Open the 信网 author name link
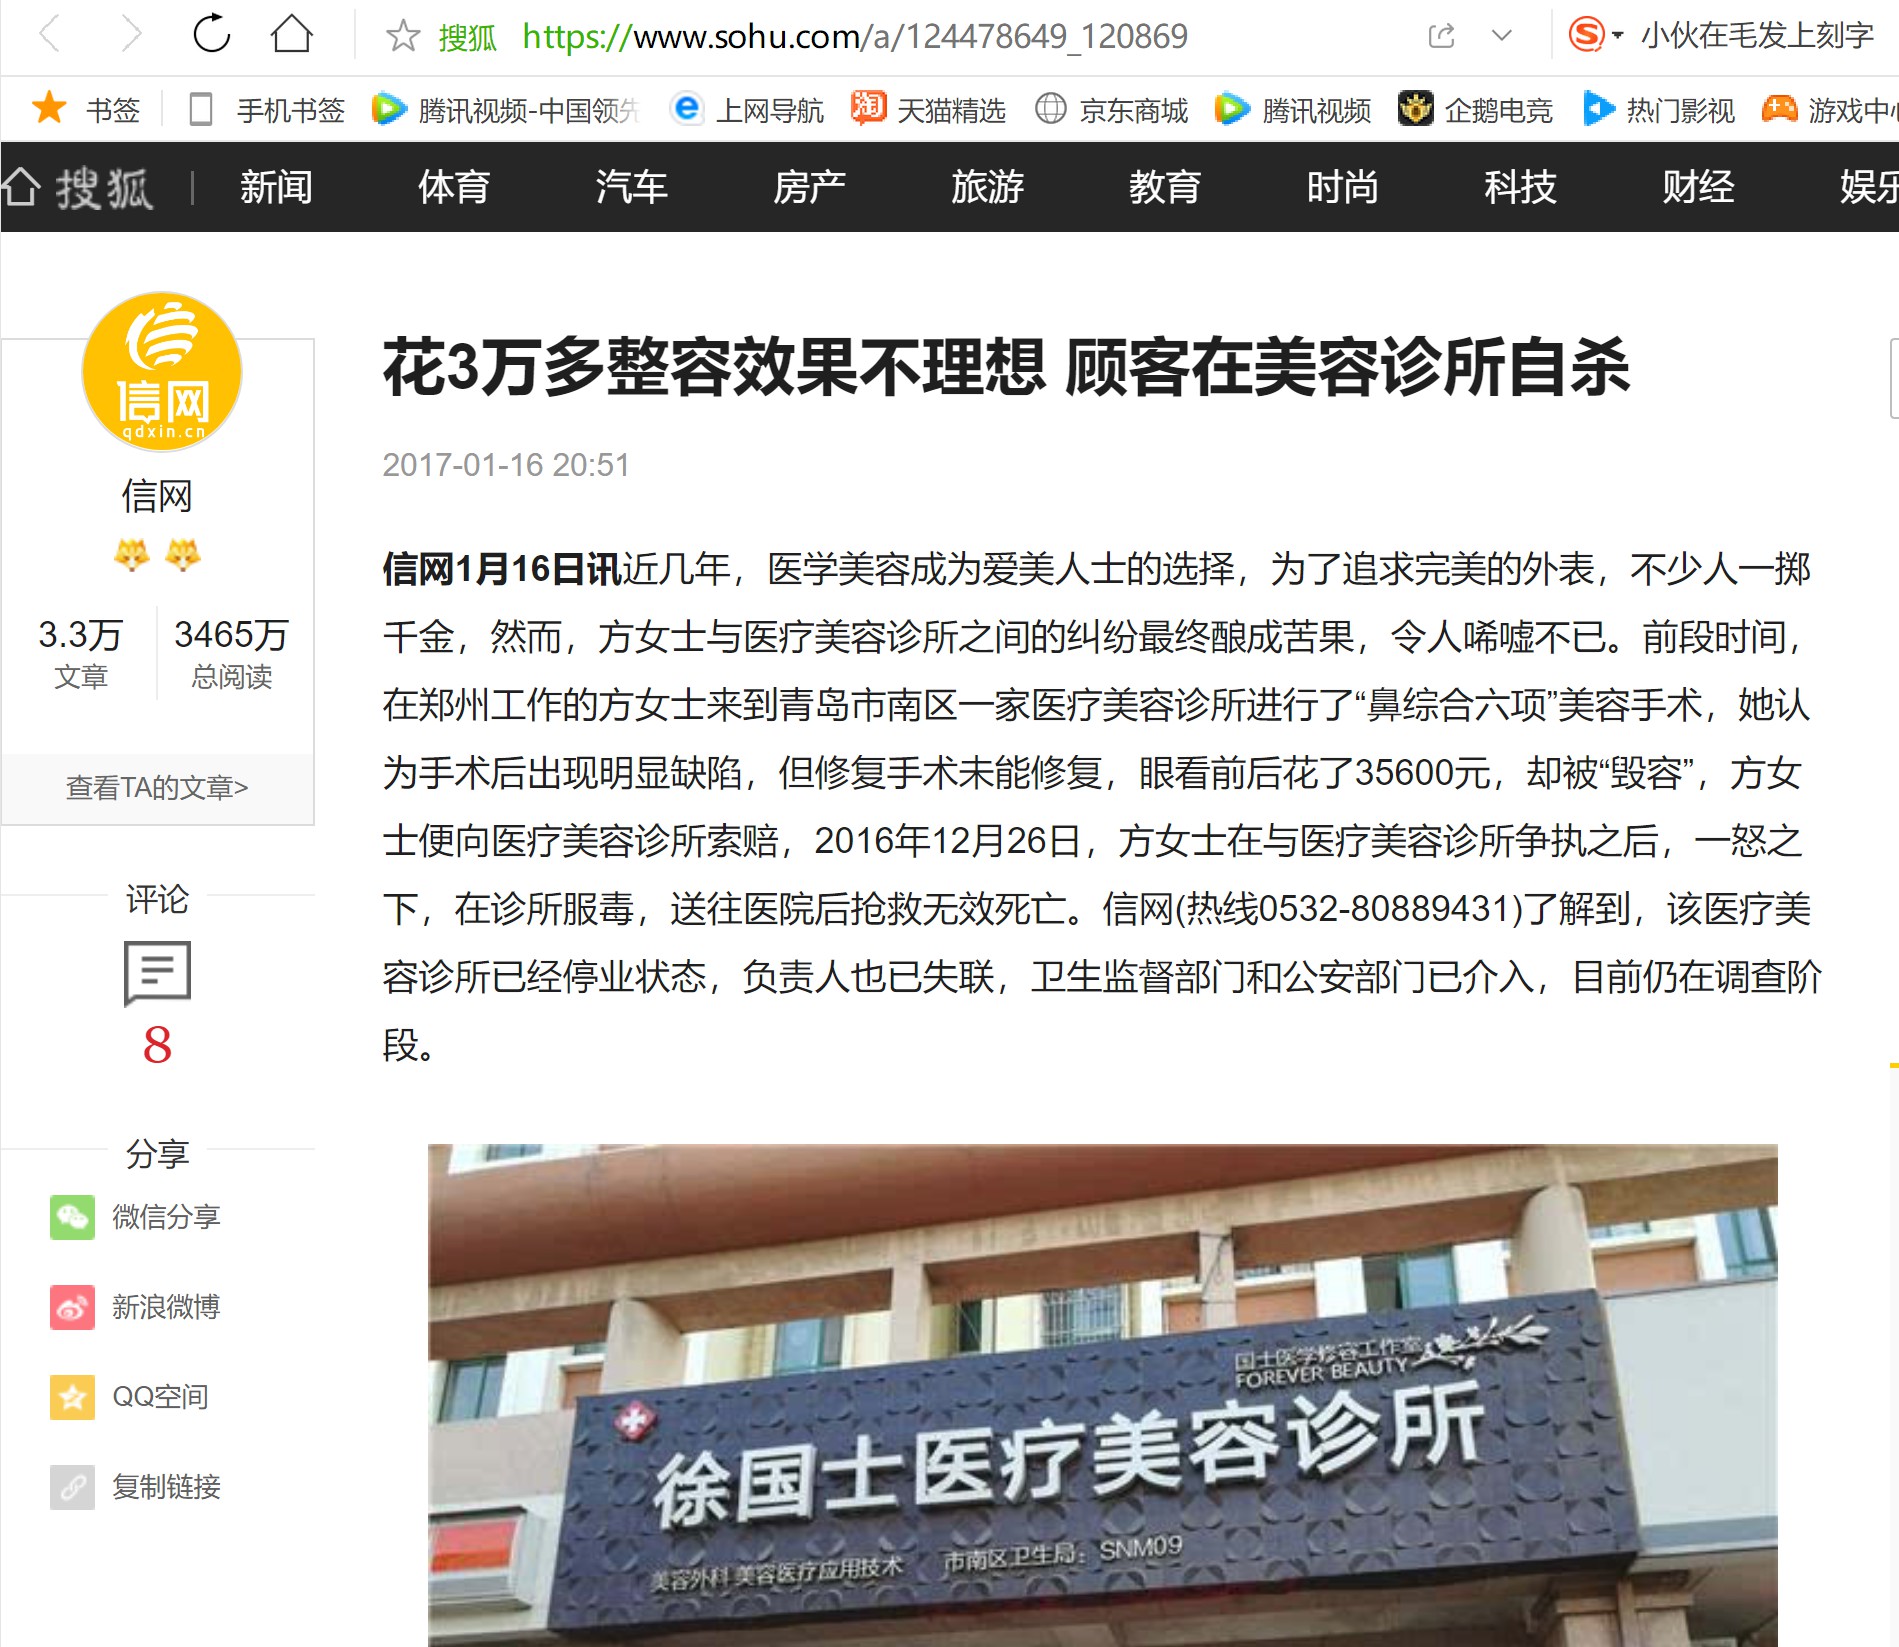The height and width of the screenshot is (1647, 1899). tap(157, 496)
